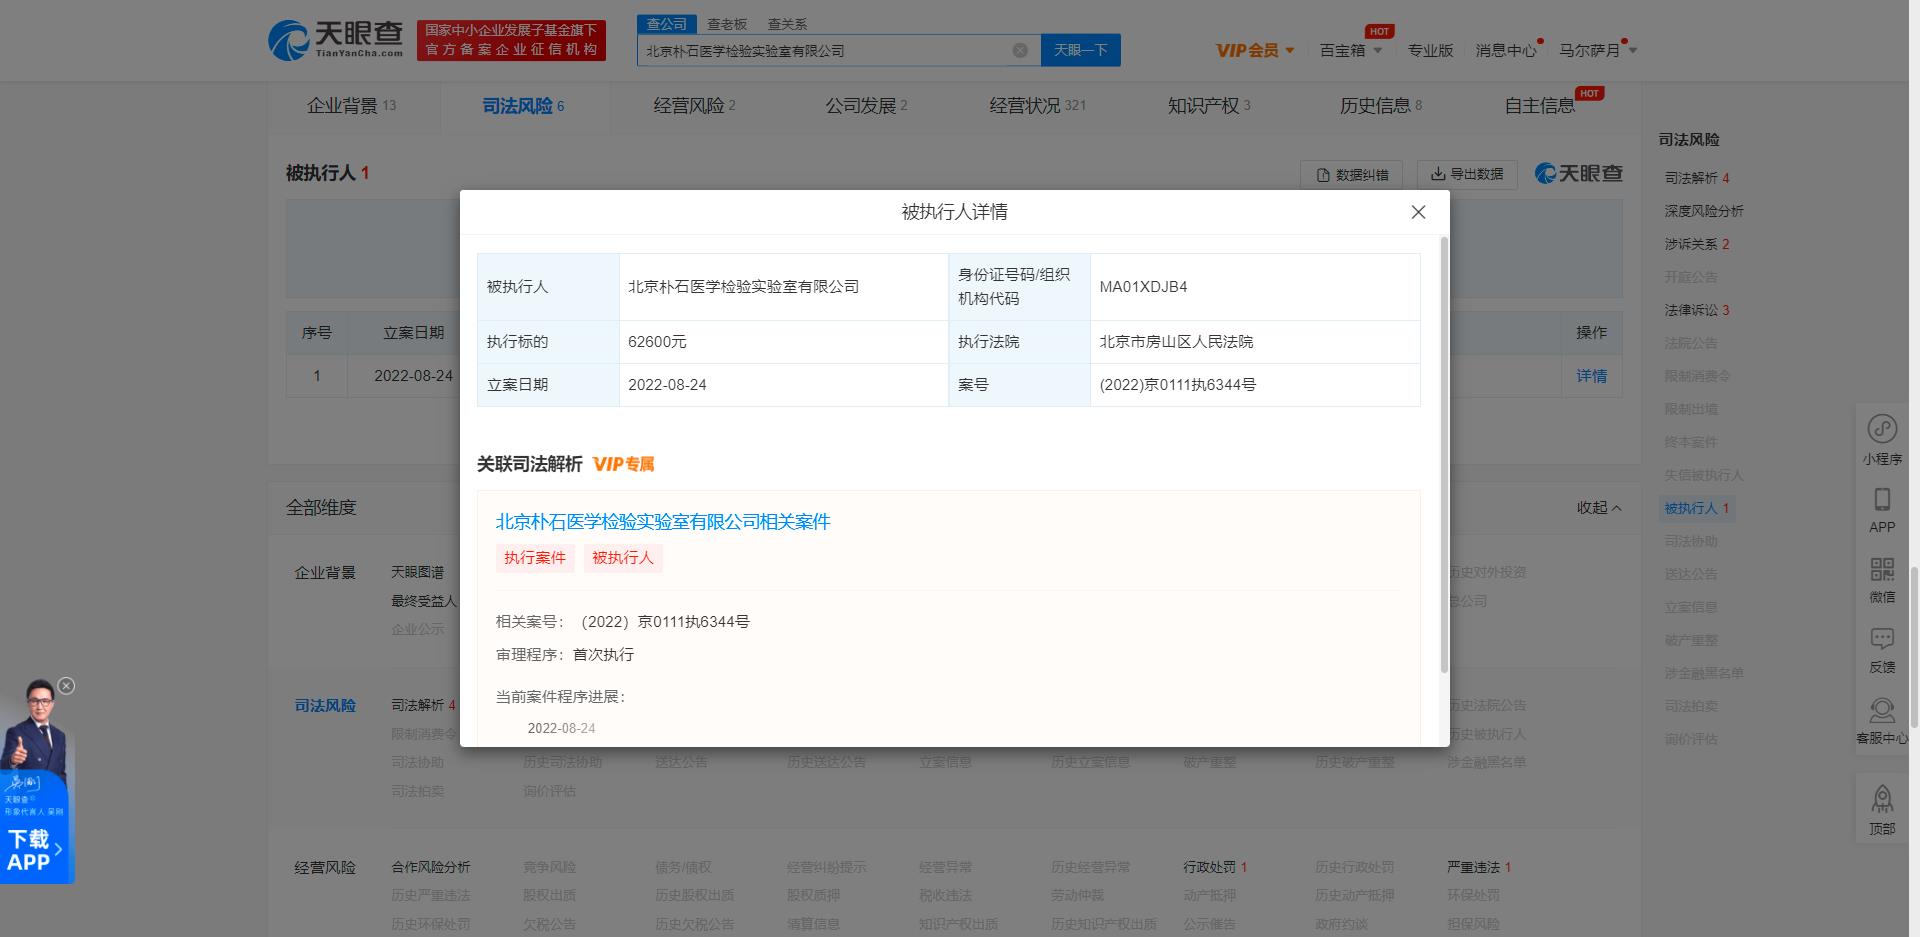Select 深度风险分析 in right sidebar

pyautogui.click(x=1704, y=211)
